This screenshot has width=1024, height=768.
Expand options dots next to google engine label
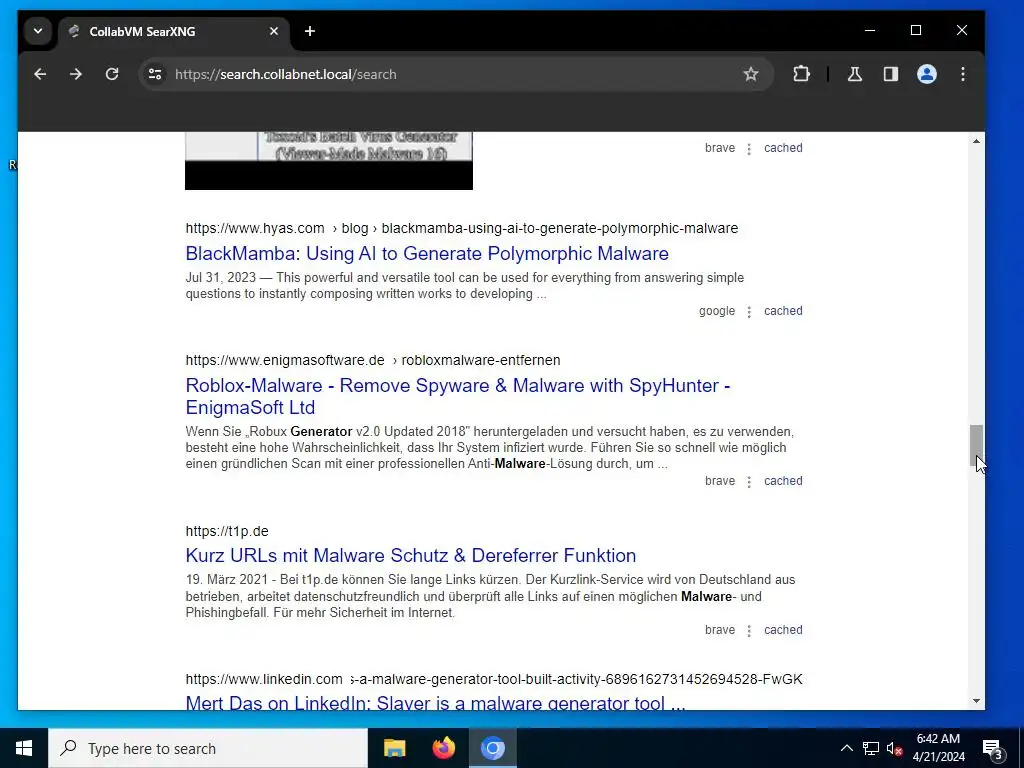[749, 312]
